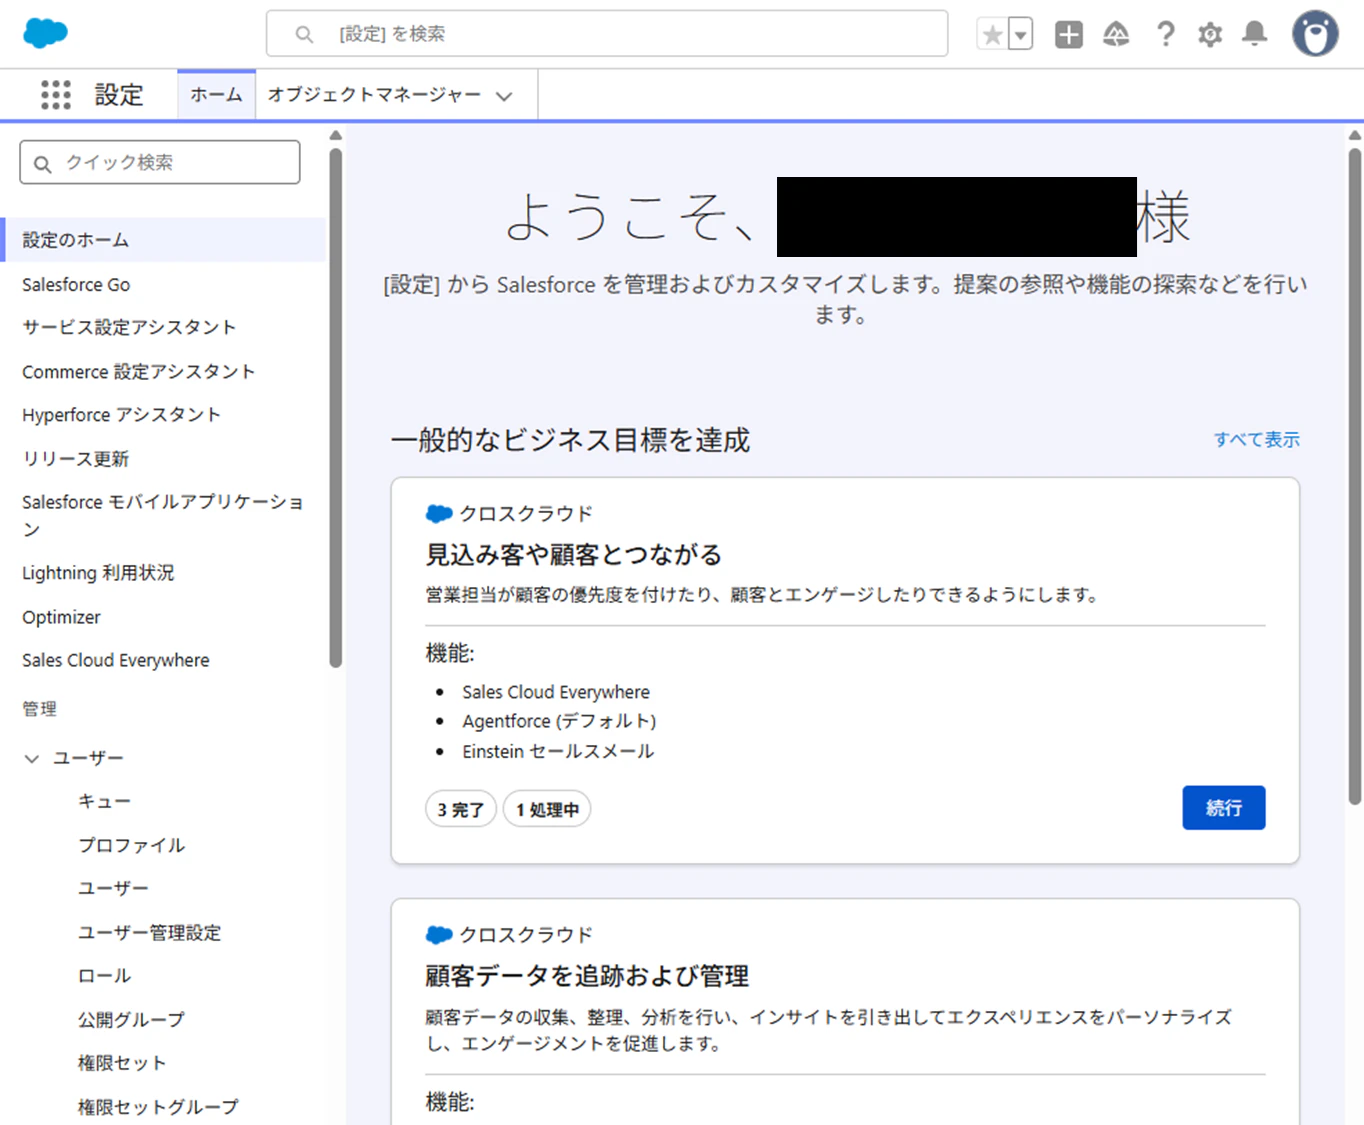The image size is (1364, 1125).
Task: Open the Trailhead guidance center icon
Action: pyautogui.click(x=1116, y=35)
